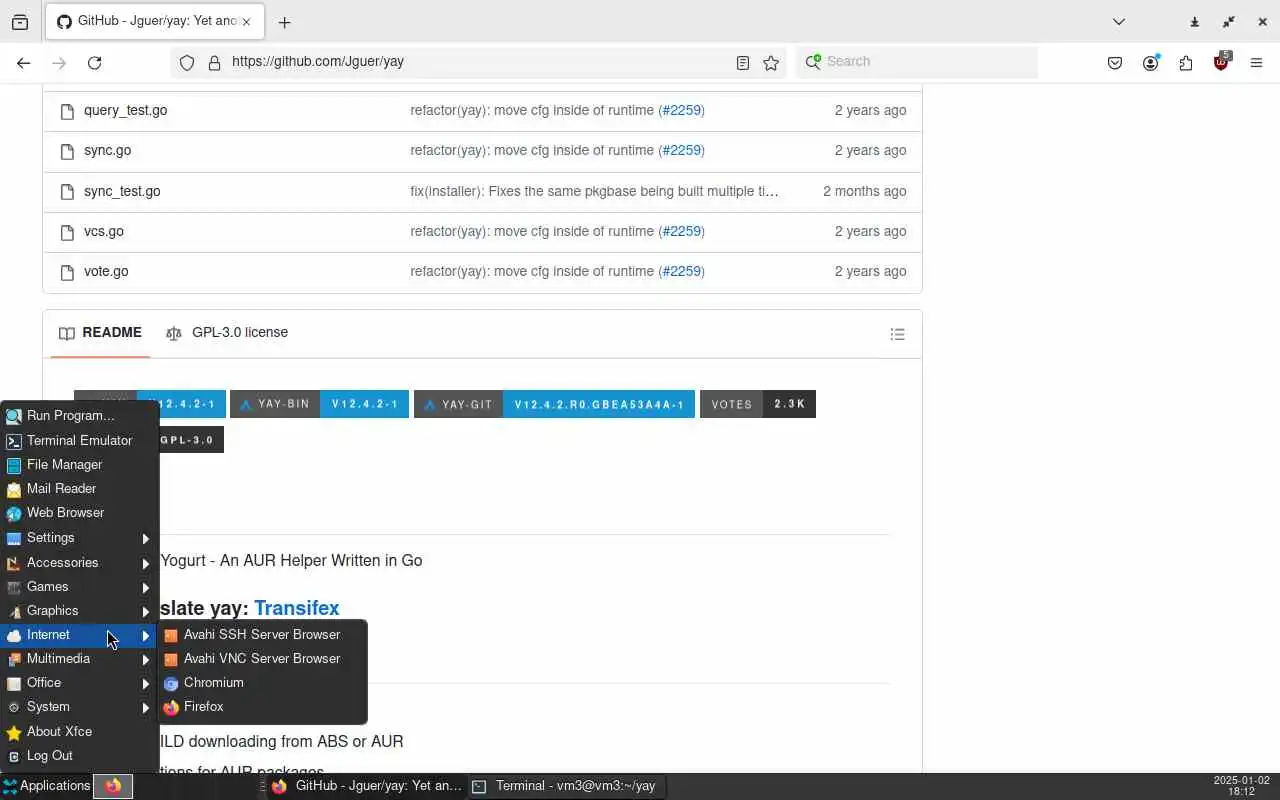
Task: Close the GitHub Jguer/yay tab
Action: [x=246, y=22]
